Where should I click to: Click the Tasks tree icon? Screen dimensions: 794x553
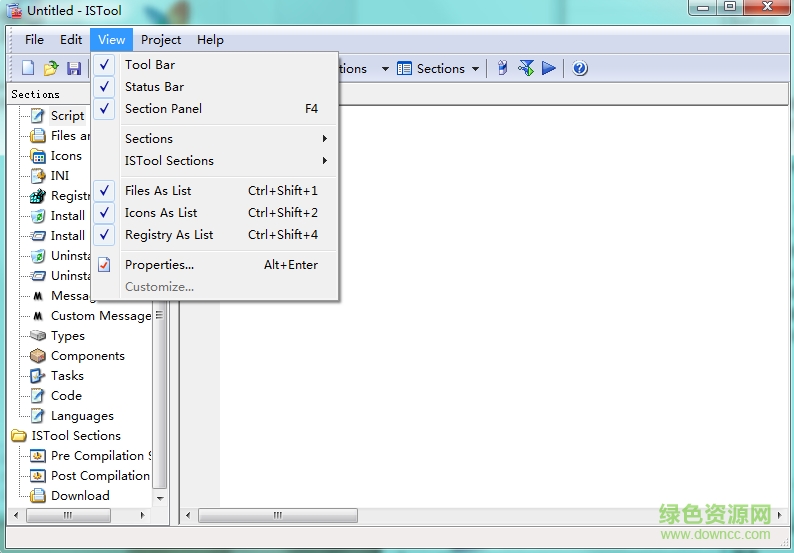pyautogui.click(x=37, y=376)
